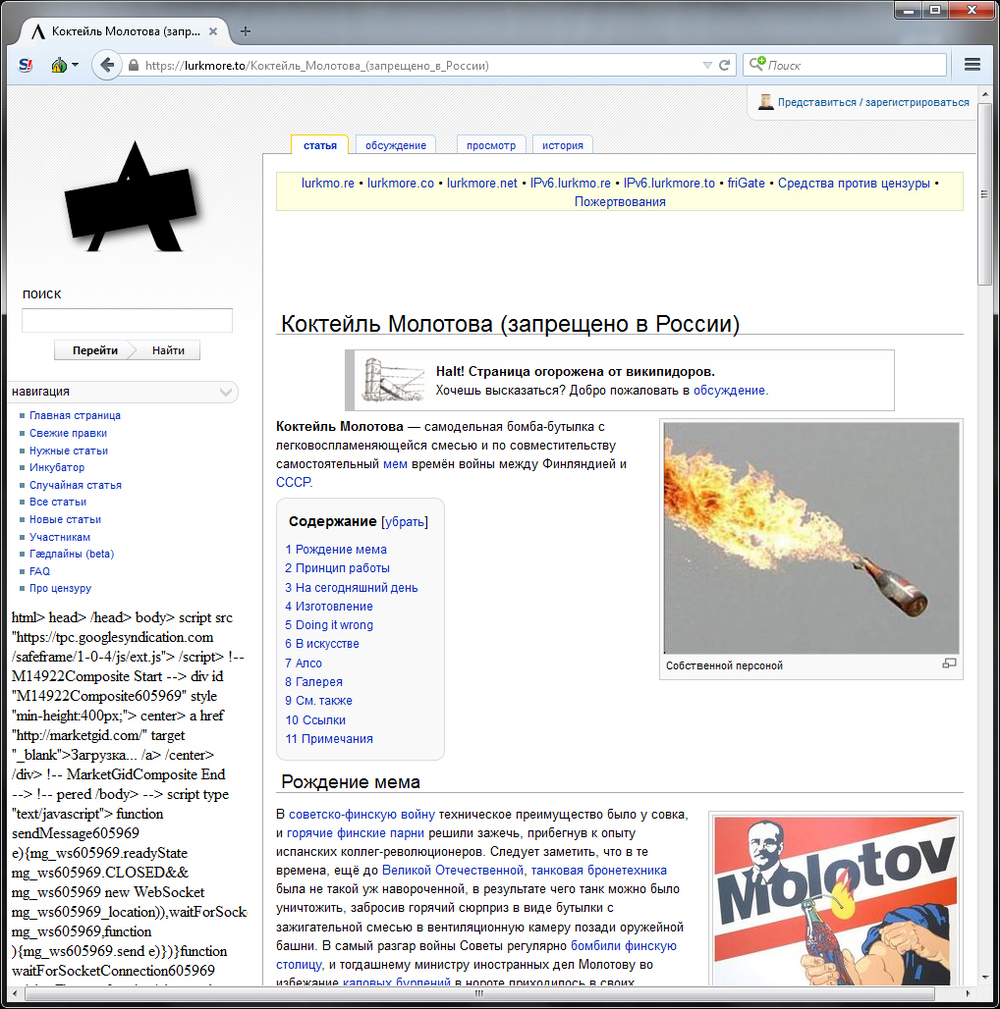The height and width of the screenshot is (1009, 1000).
Task: Open the IPv6.lurkmo.re link
Action: point(570,183)
